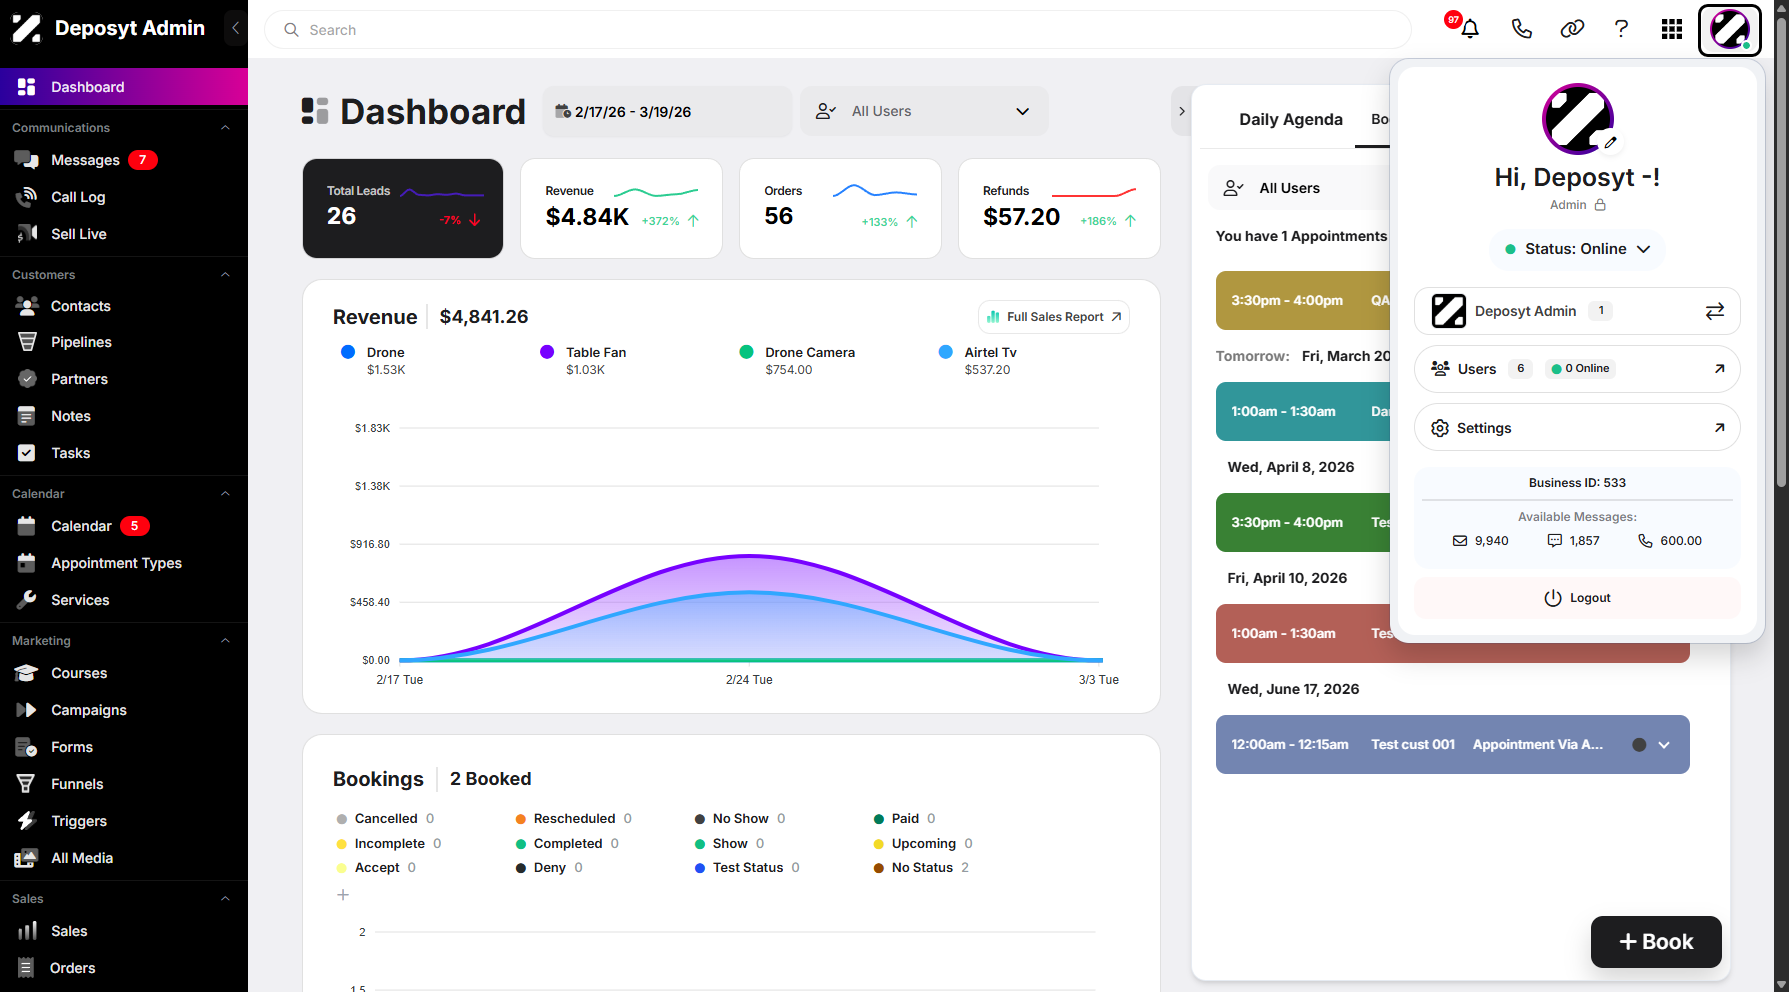This screenshot has height=992, width=1789.
Task: Click the Refunds $57.20 card
Action: tap(1059, 208)
